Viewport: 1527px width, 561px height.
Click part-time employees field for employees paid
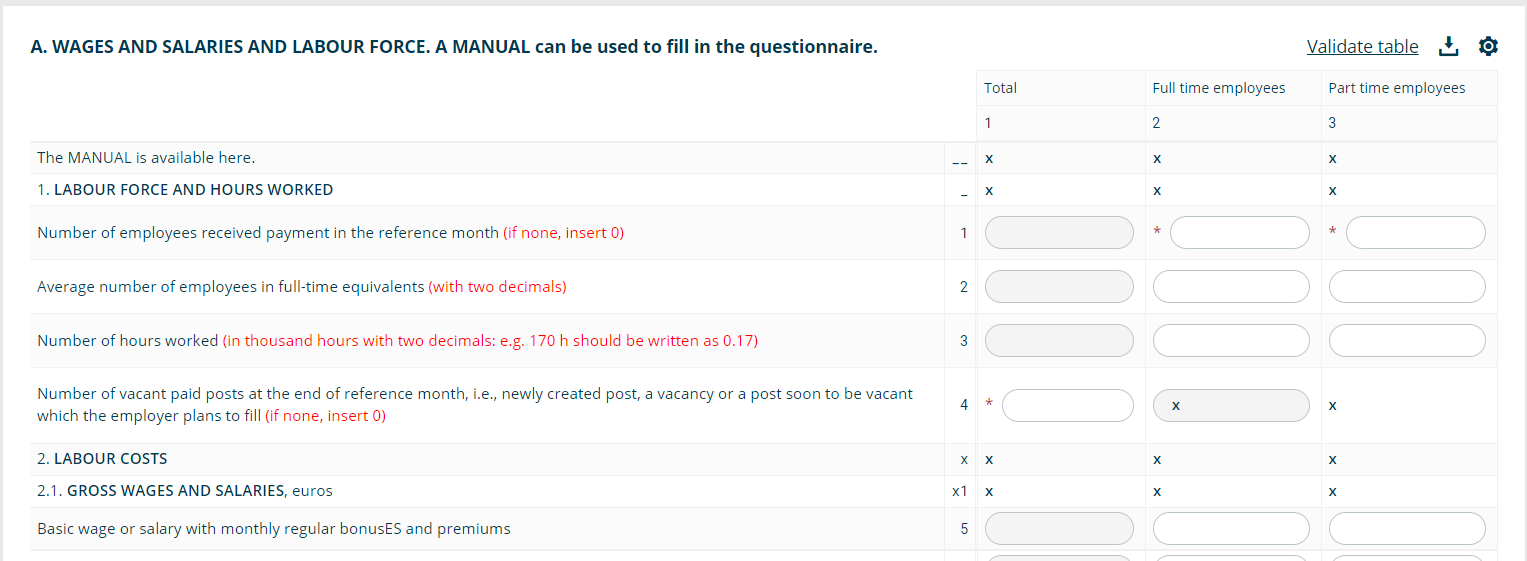pos(1416,233)
